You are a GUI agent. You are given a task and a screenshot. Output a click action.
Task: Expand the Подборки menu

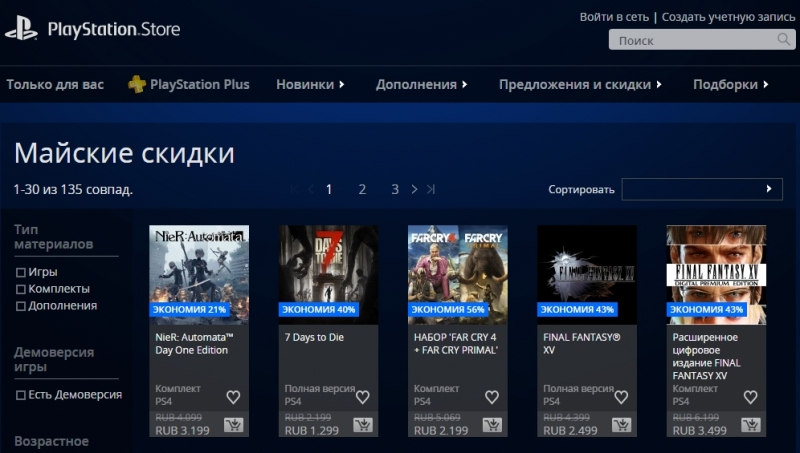[x=731, y=84]
